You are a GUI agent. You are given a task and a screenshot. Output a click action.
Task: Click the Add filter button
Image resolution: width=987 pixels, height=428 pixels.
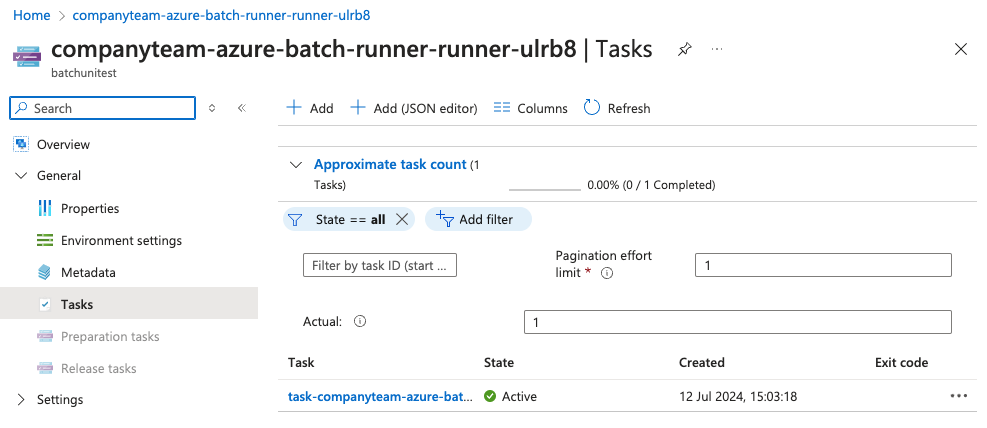477,220
